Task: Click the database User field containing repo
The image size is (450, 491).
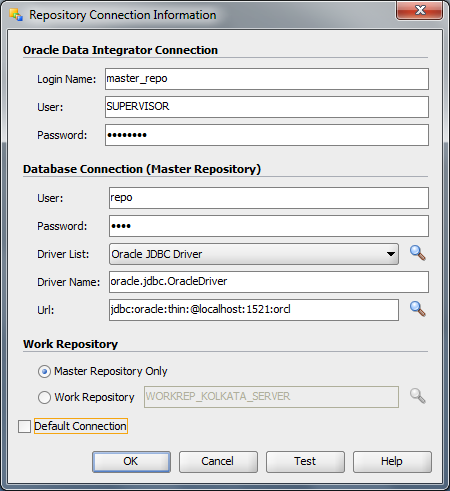Action: click(269, 198)
